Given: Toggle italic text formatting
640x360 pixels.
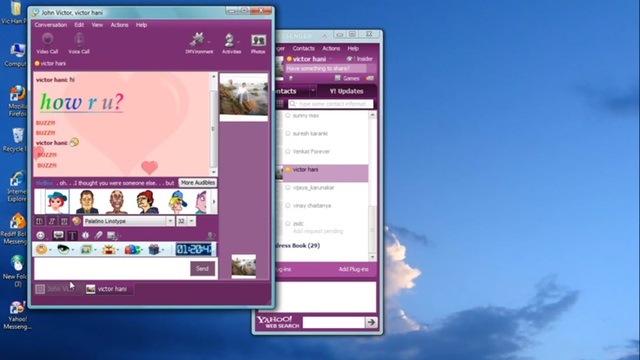Looking at the screenshot, I should pyautogui.click(x=51, y=221).
